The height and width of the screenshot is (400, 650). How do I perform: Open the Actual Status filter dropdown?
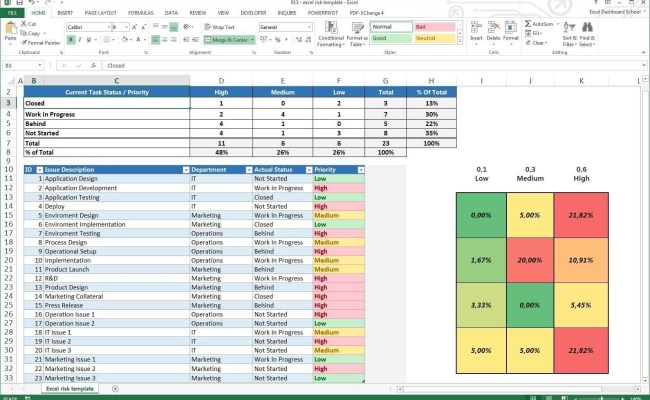[309, 170]
